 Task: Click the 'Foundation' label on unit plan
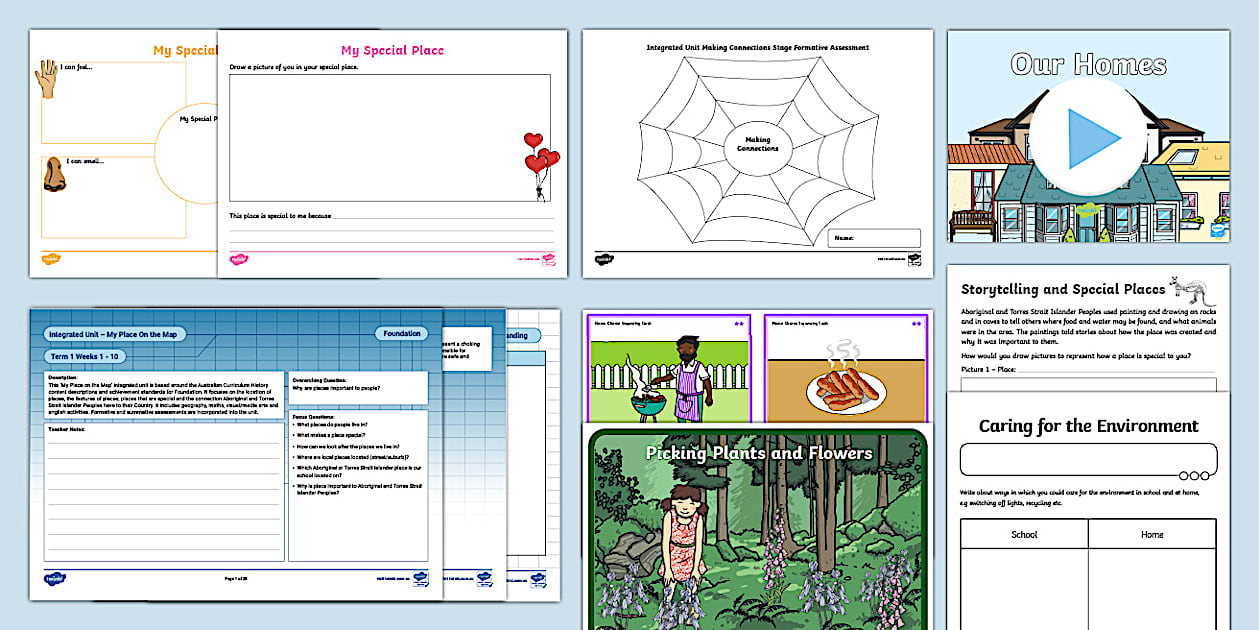click(401, 334)
